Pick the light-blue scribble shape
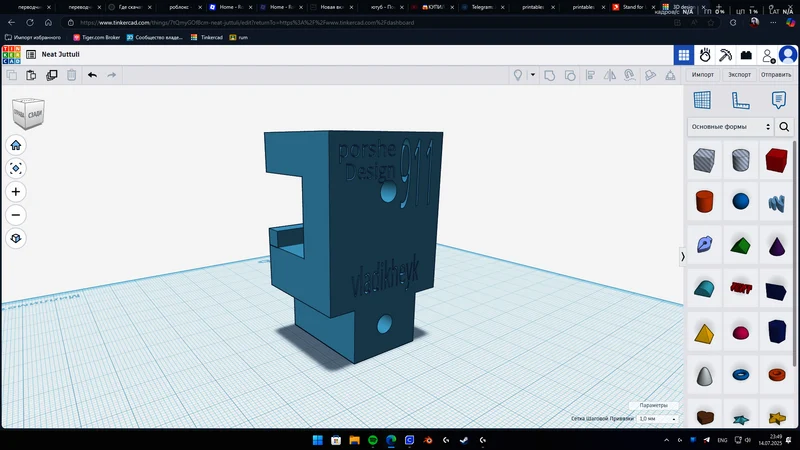Screen dimensions: 800x450 (776, 203)
